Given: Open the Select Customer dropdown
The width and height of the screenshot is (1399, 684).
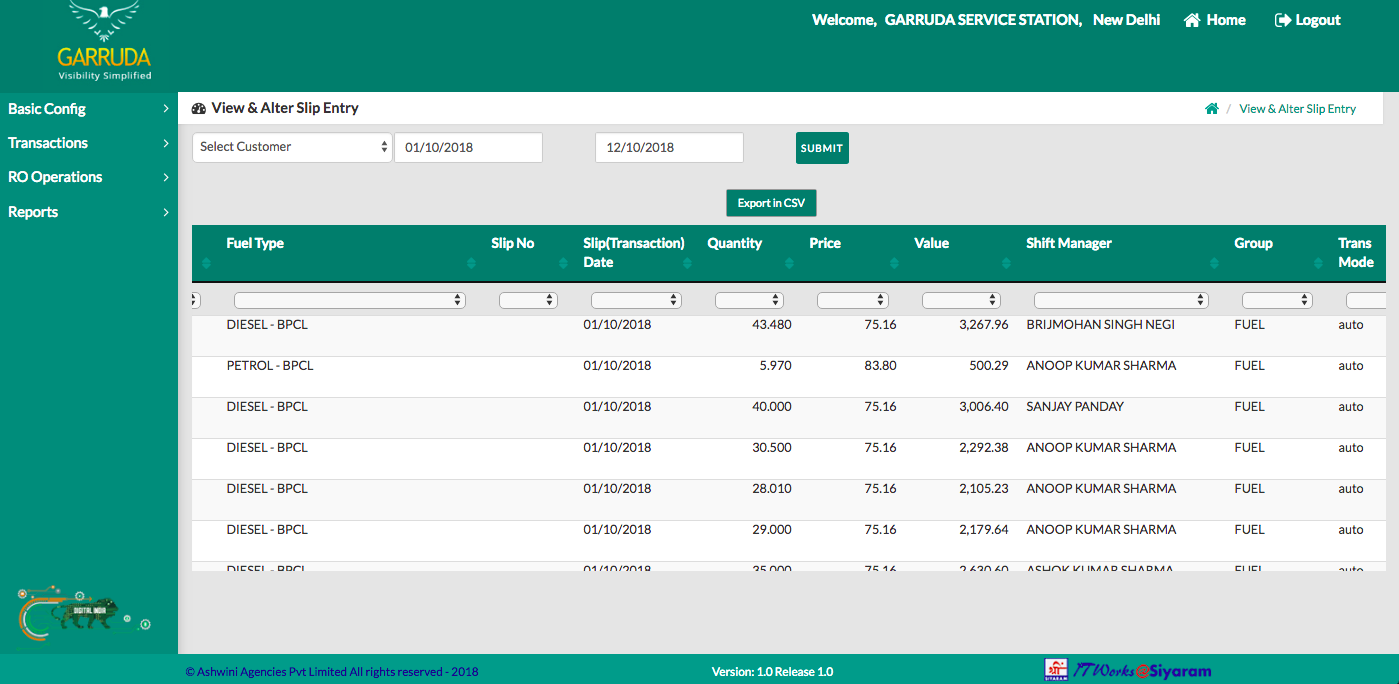Looking at the screenshot, I should (x=292, y=147).
